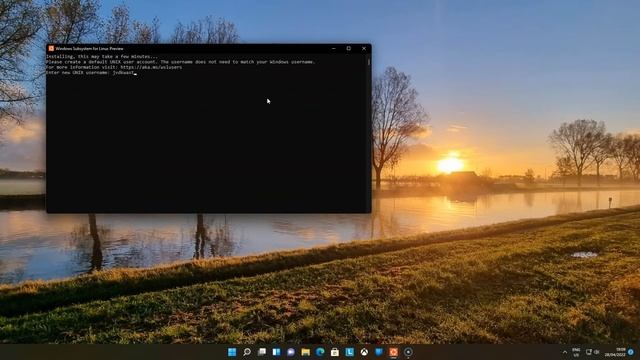Open the Xbox app in taskbar
The width and height of the screenshot is (640, 360).
click(x=364, y=352)
